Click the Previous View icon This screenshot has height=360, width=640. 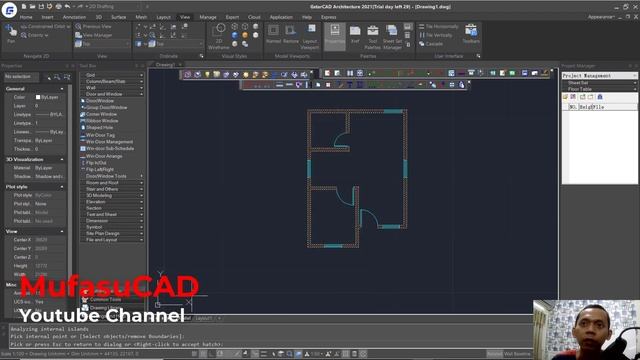click(x=79, y=26)
